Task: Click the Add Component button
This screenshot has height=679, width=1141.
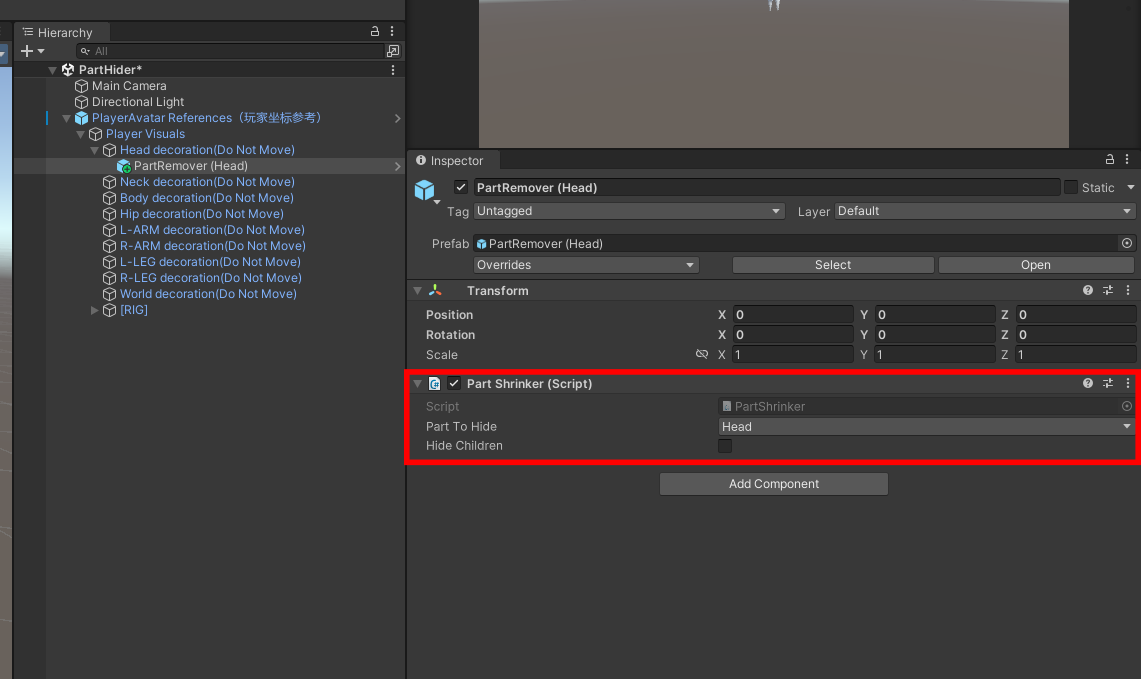Action: coord(773,483)
